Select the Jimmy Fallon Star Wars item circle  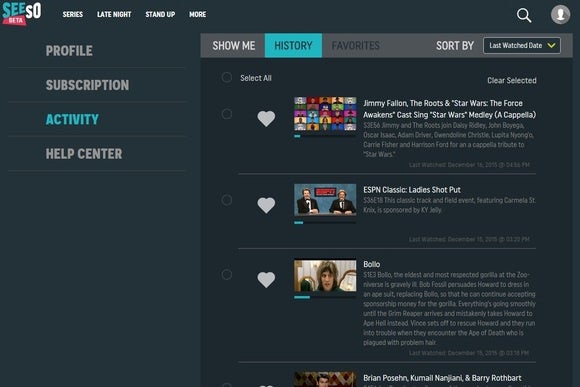point(227,114)
